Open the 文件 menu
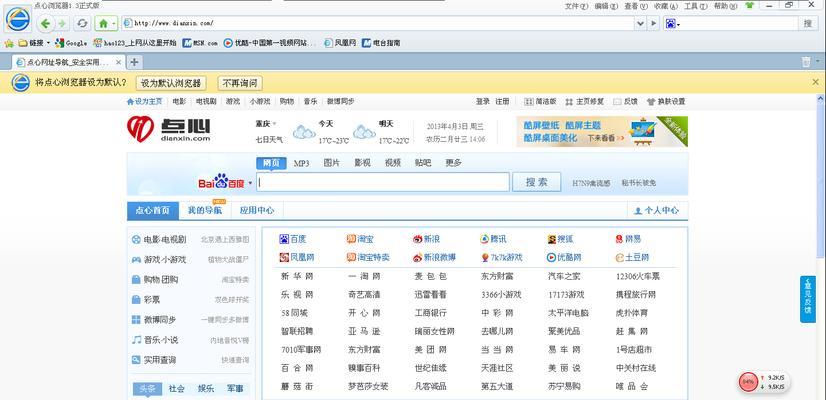 576,6
